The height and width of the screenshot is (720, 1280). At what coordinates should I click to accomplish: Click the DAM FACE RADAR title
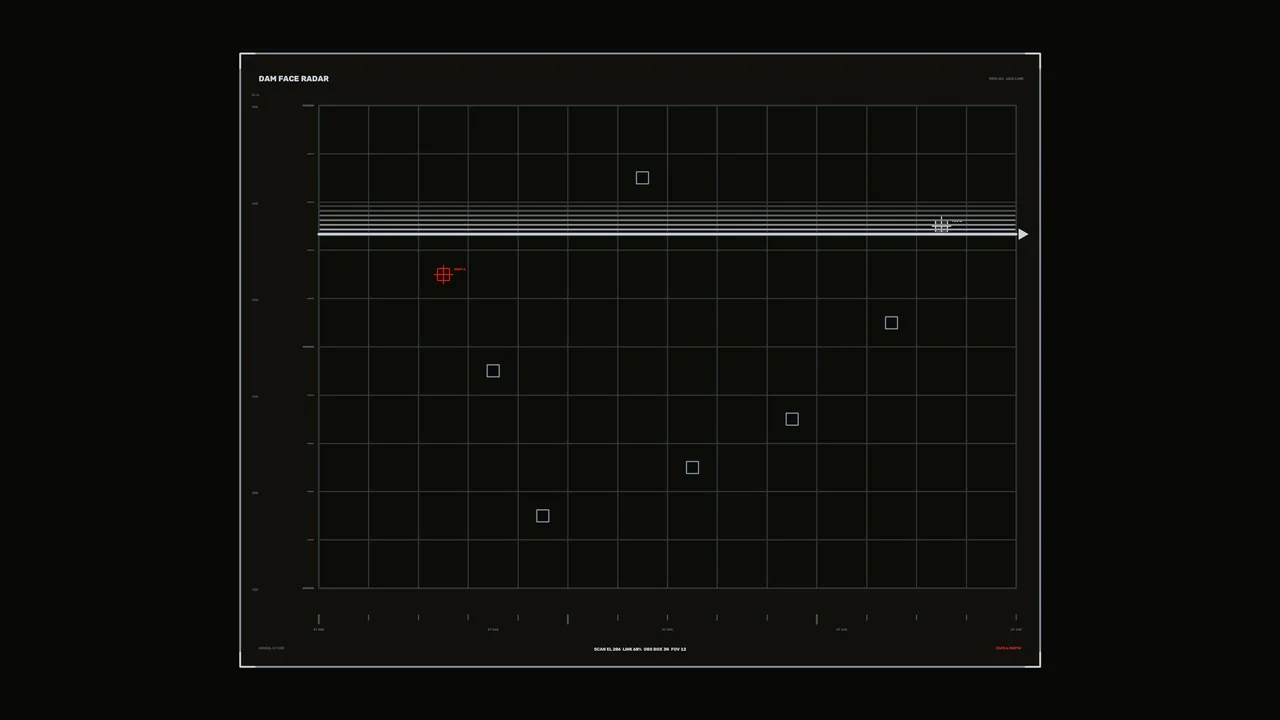[x=293, y=78]
